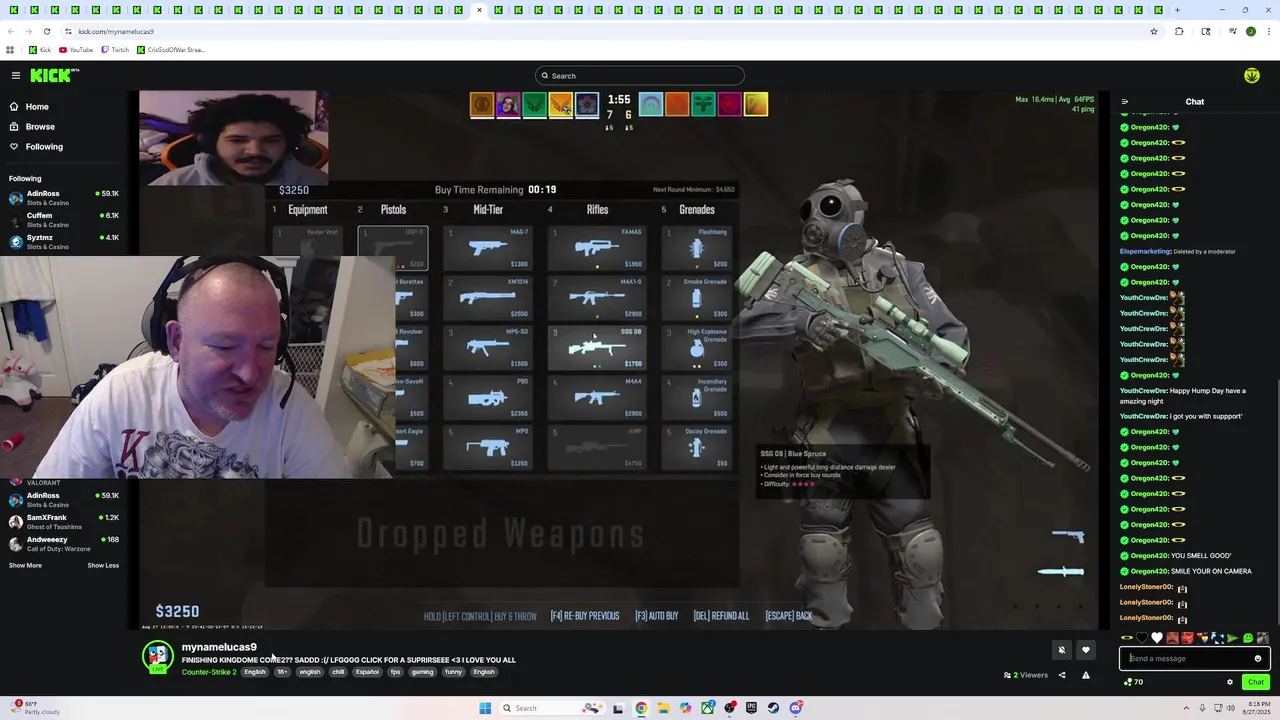Open a new tab with plus button
1280x720 pixels.
pyautogui.click(x=1177, y=10)
